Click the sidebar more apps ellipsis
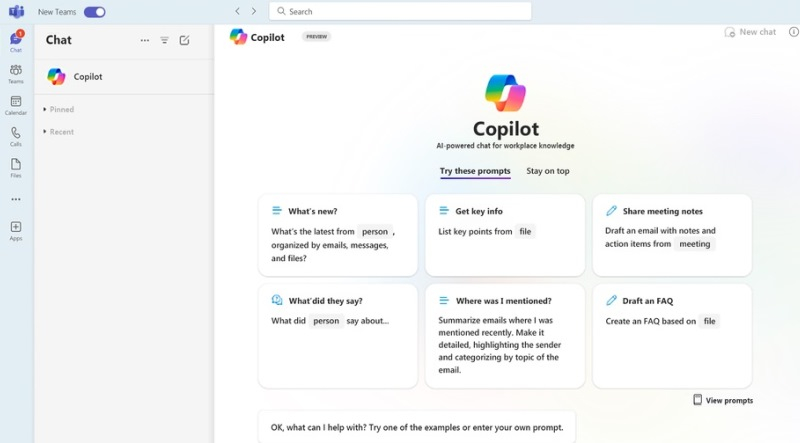The width and height of the screenshot is (800, 443). [16, 199]
